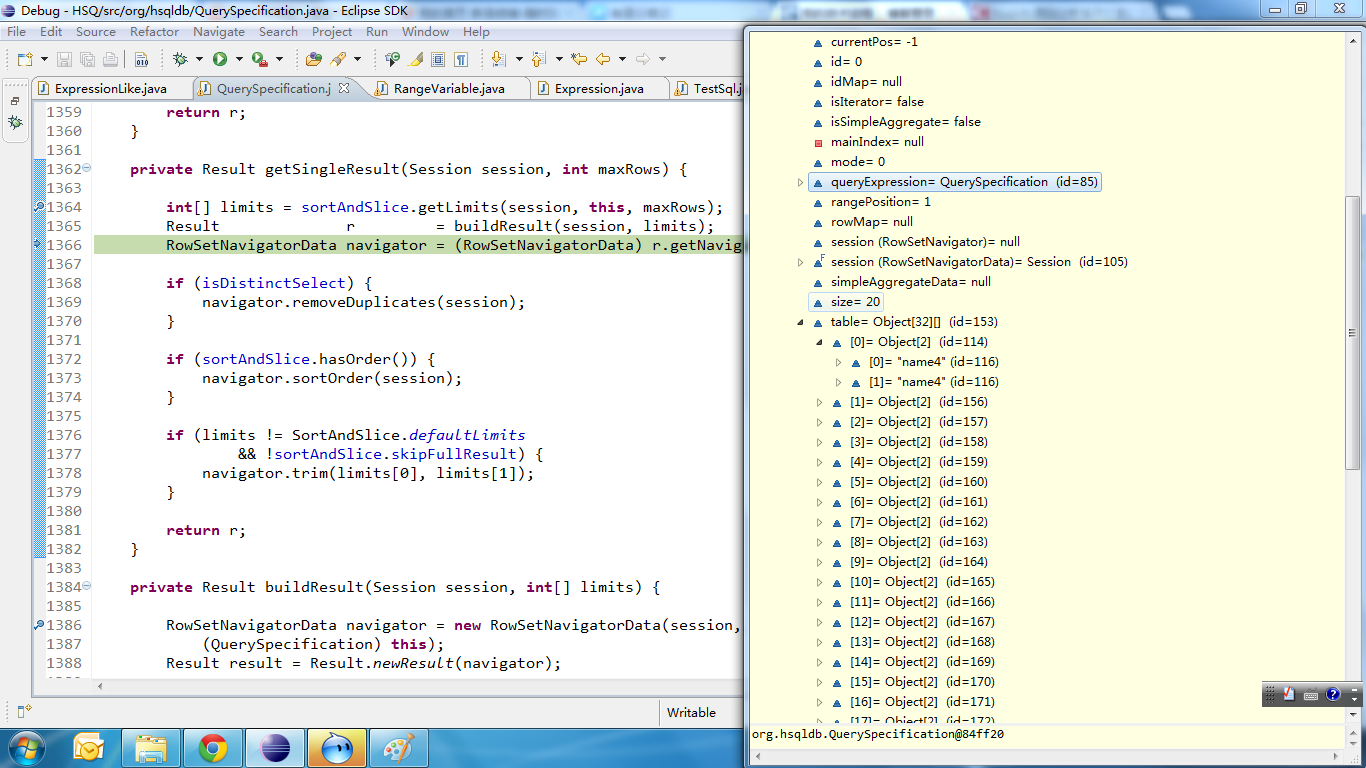Click the Run External Tools icon
Viewport: 1366px width, 768px height.
pyautogui.click(x=259, y=59)
